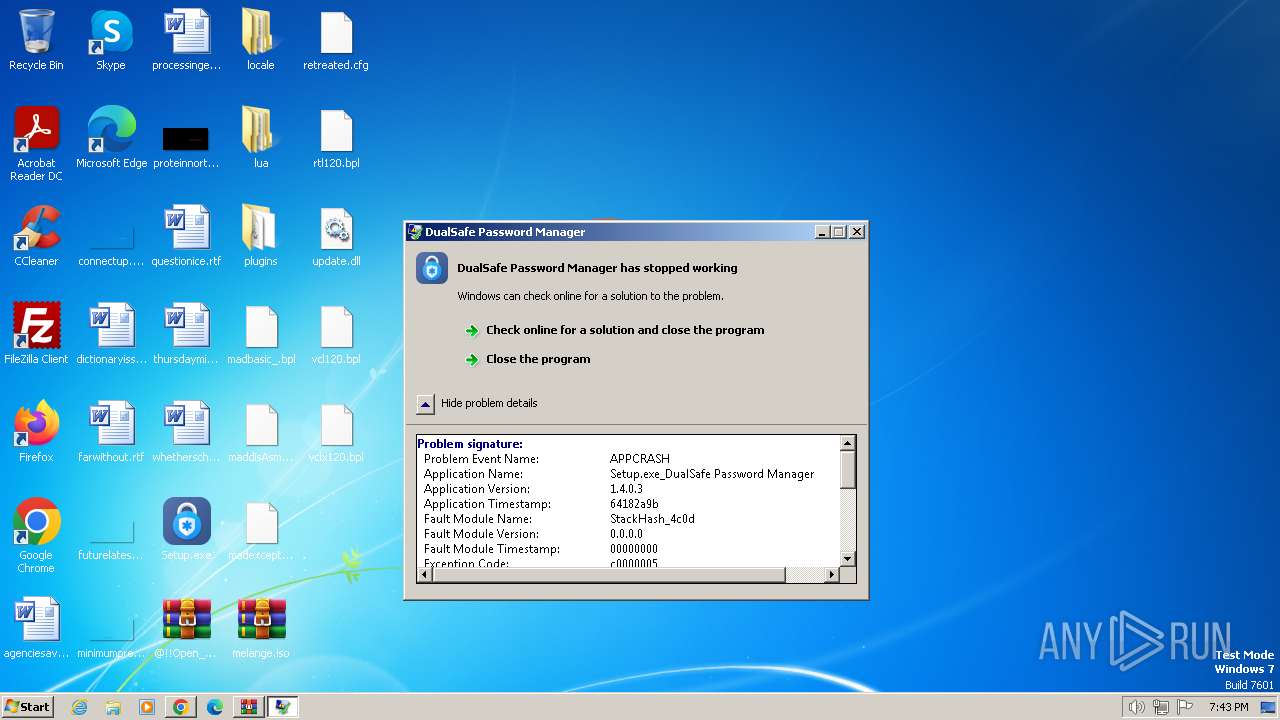This screenshot has height=720, width=1280.
Task: Open the Acrobat Reader DC shortcut
Action: tap(36, 144)
